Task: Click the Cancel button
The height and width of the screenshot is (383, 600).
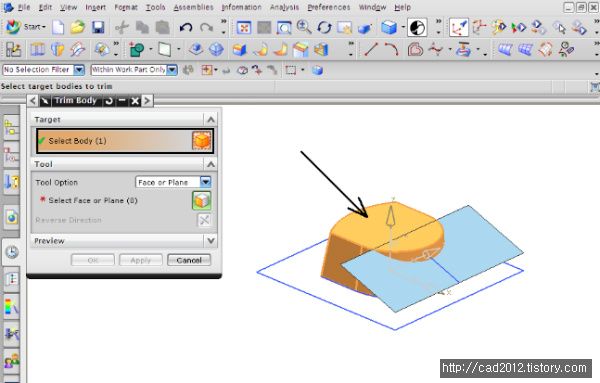Action: [189, 260]
